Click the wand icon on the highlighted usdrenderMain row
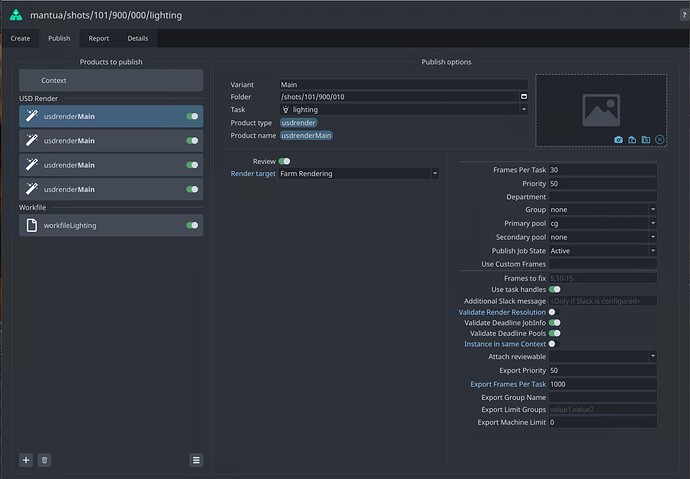The width and height of the screenshot is (690, 479). [32, 116]
